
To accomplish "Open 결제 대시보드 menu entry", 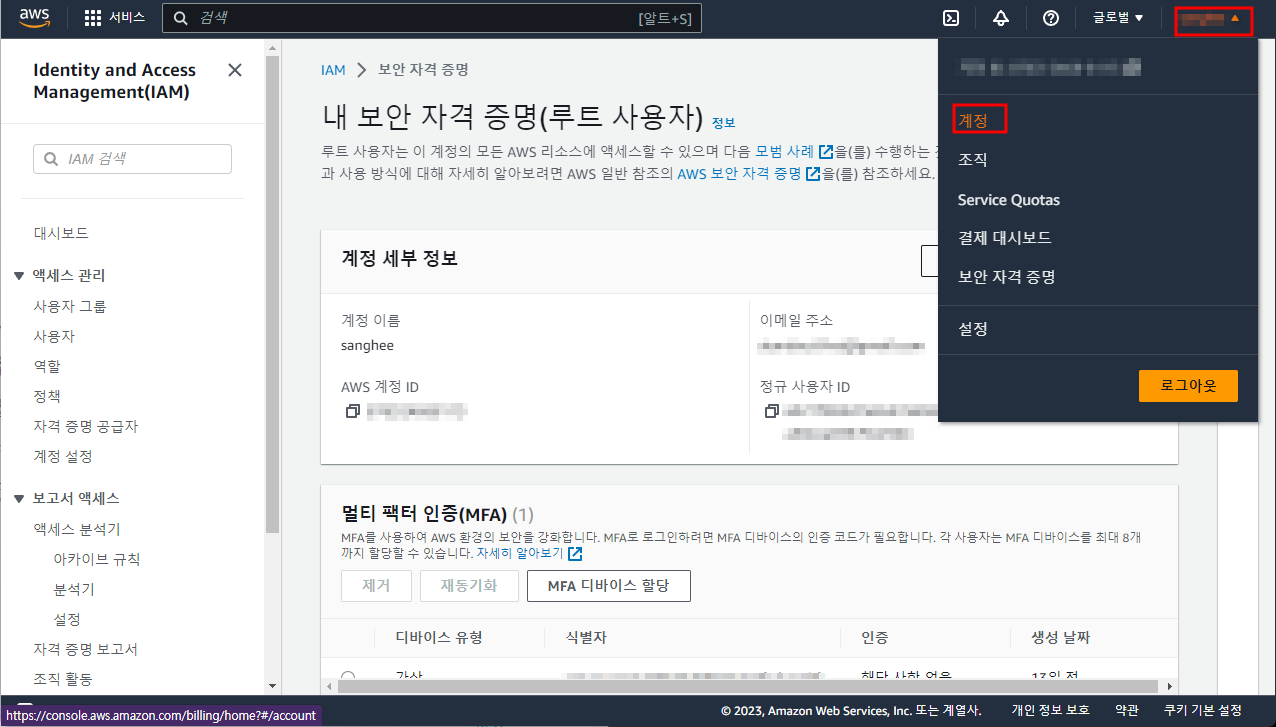I will click(1005, 238).
